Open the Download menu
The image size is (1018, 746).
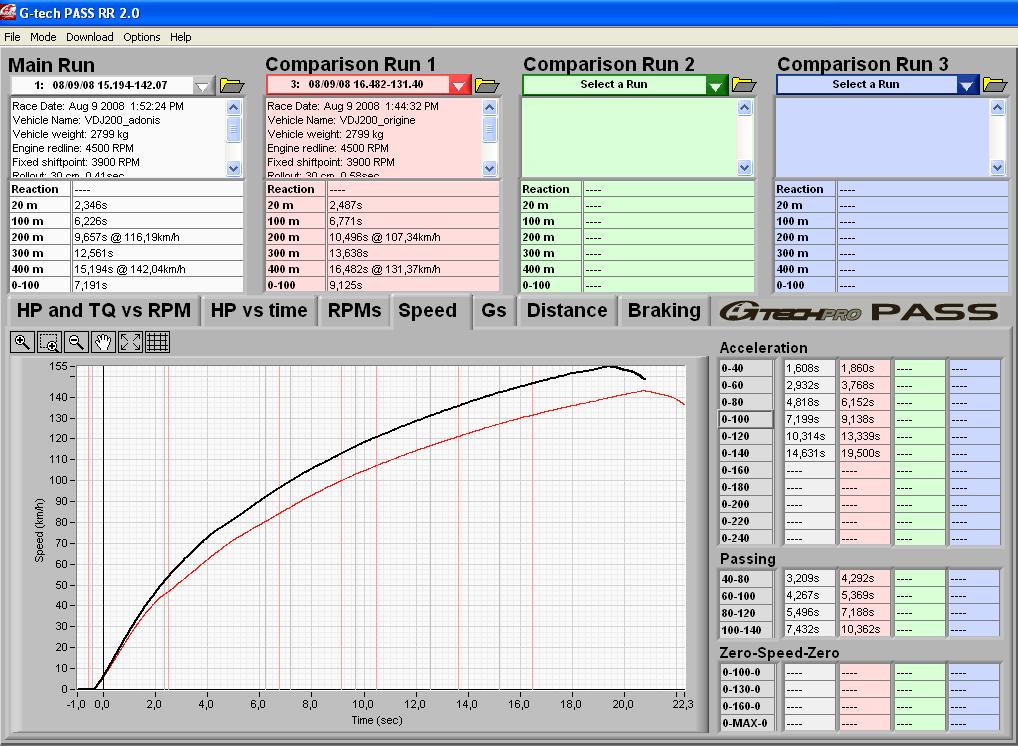(x=90, y=37)
